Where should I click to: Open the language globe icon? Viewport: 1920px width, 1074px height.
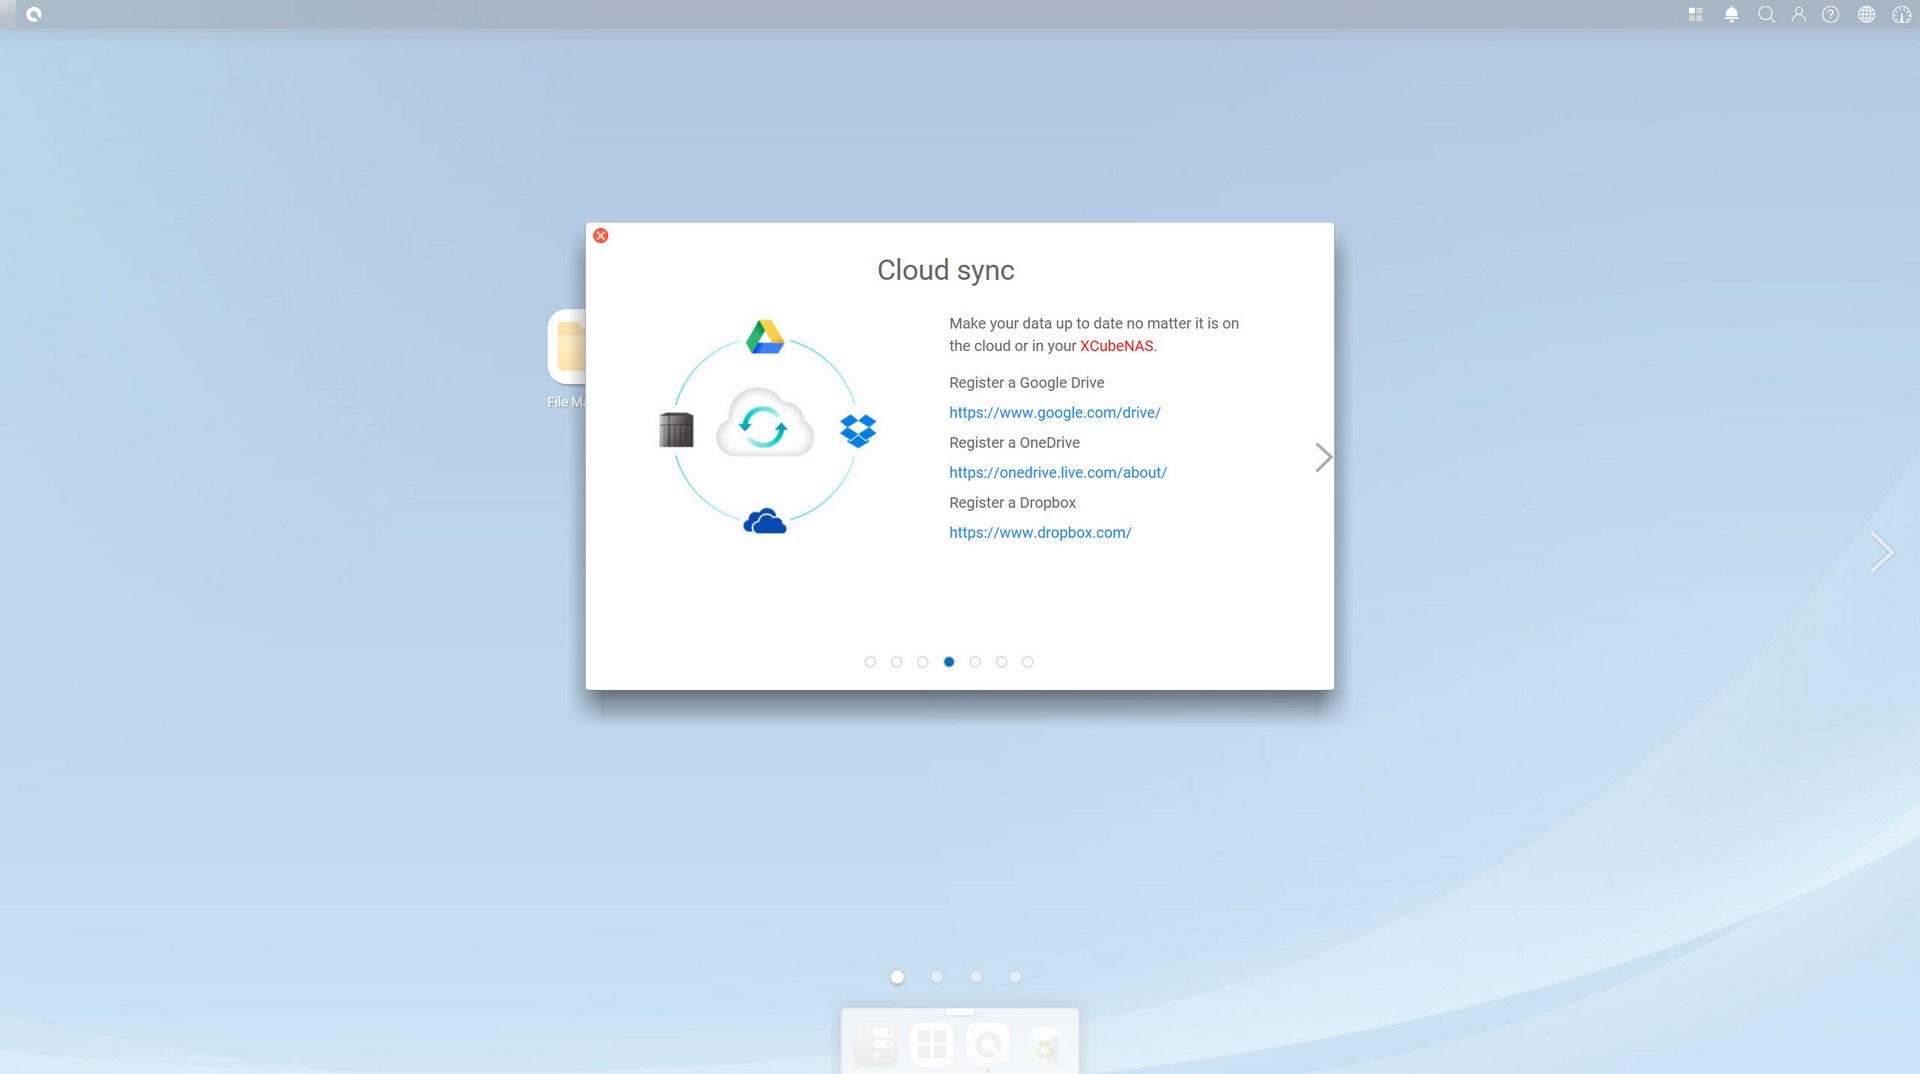pos(1866,15)
